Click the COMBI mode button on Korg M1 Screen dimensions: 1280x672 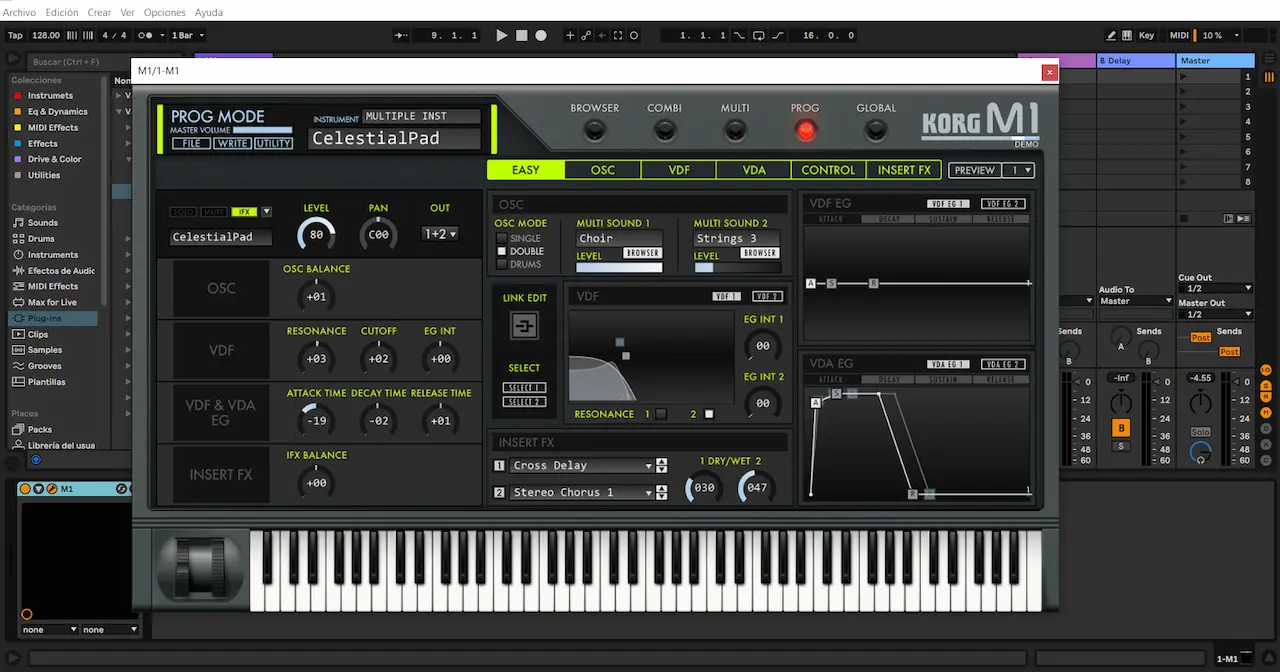(665, 130)
